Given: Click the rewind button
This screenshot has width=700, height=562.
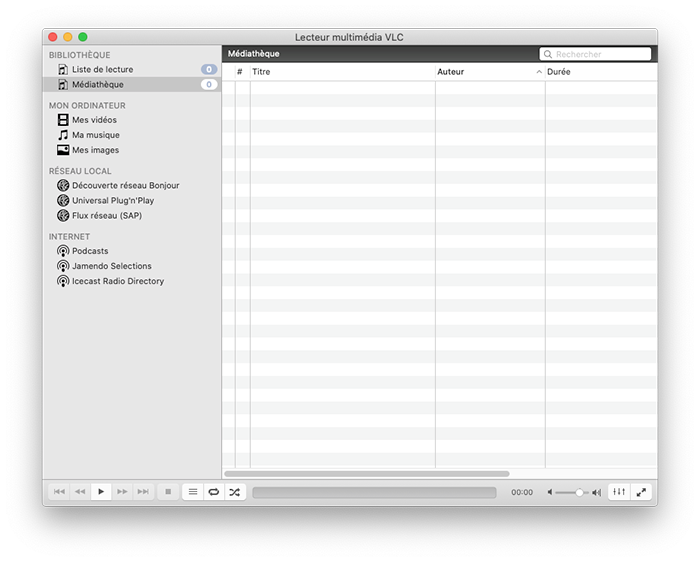Looking at the screenshot, I should click(80, 492).
